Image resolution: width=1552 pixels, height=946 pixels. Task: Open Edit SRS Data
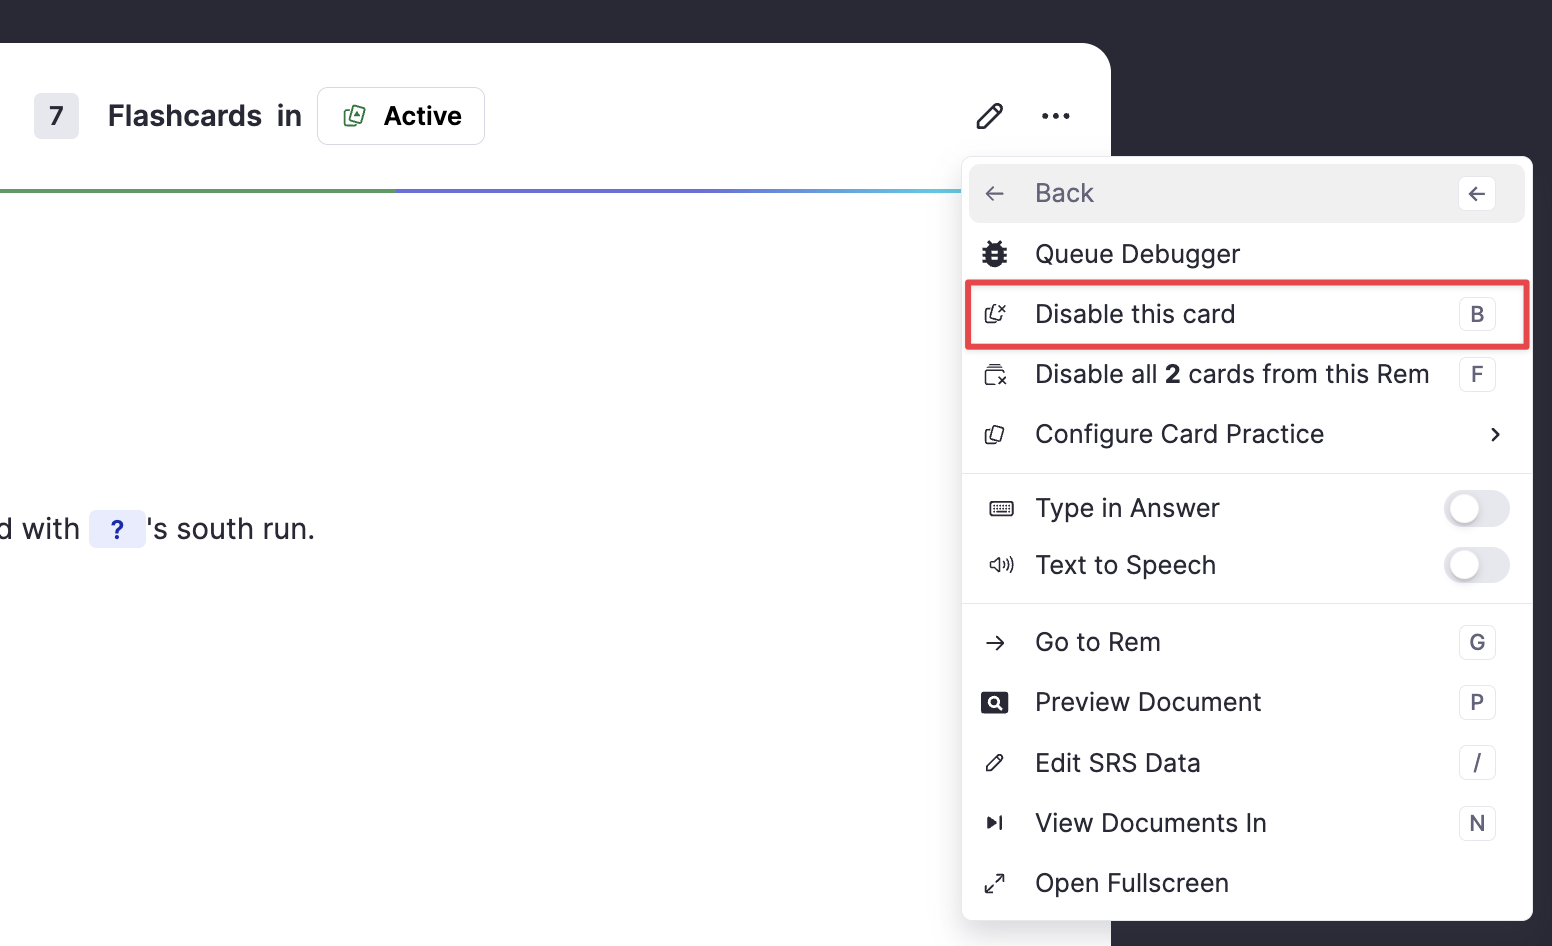point(1117,763)
